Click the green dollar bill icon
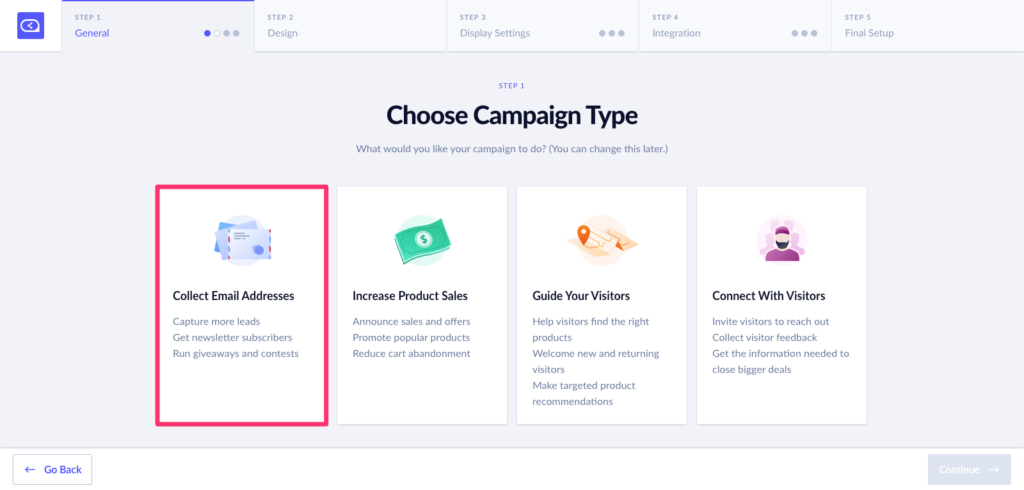This screenshot has height=490, width=1024. pos(423,240)
